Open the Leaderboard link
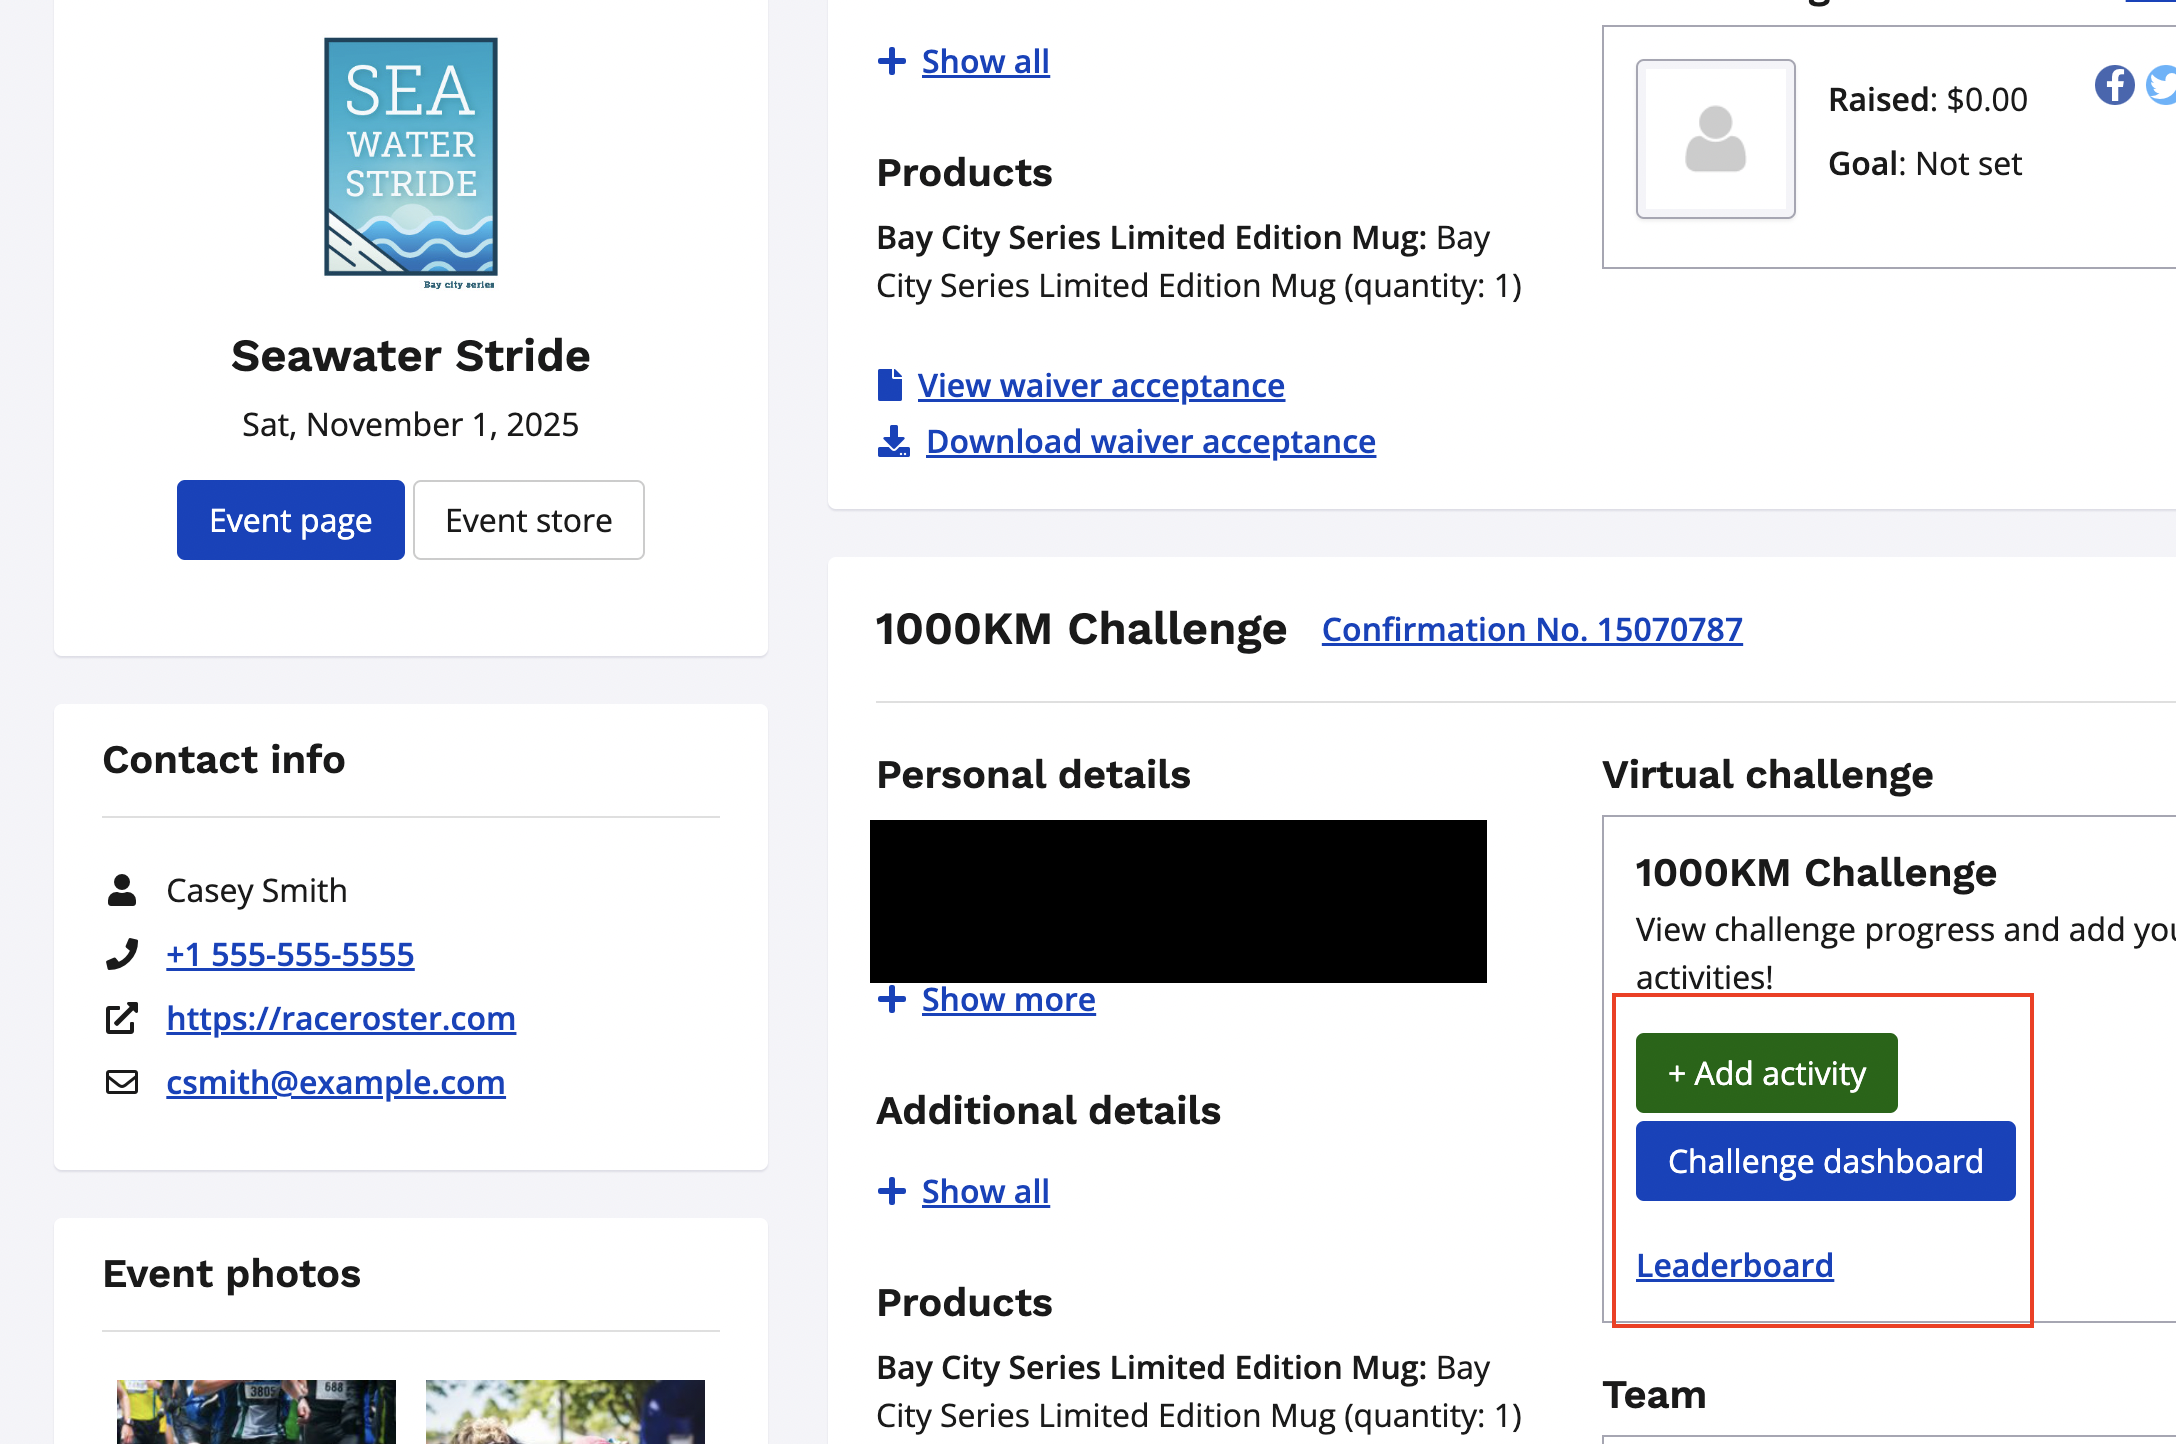The height and width of the screenshot is (1444, 2176). point(1734,1265)
